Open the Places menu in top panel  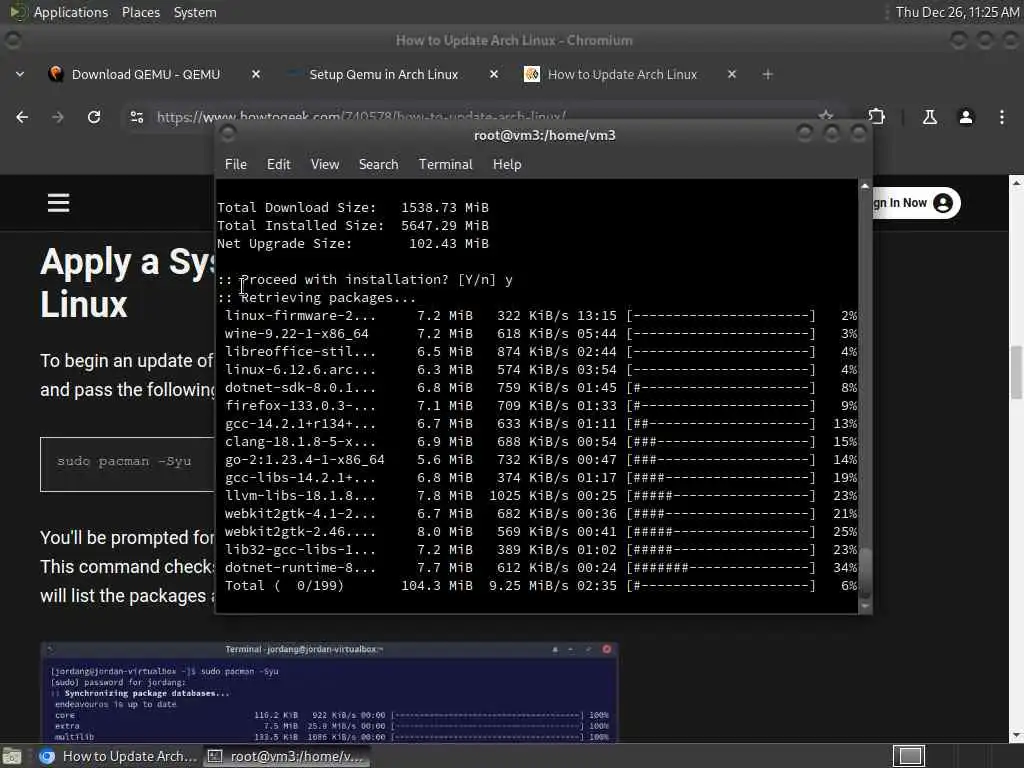[x=140, y=12]
